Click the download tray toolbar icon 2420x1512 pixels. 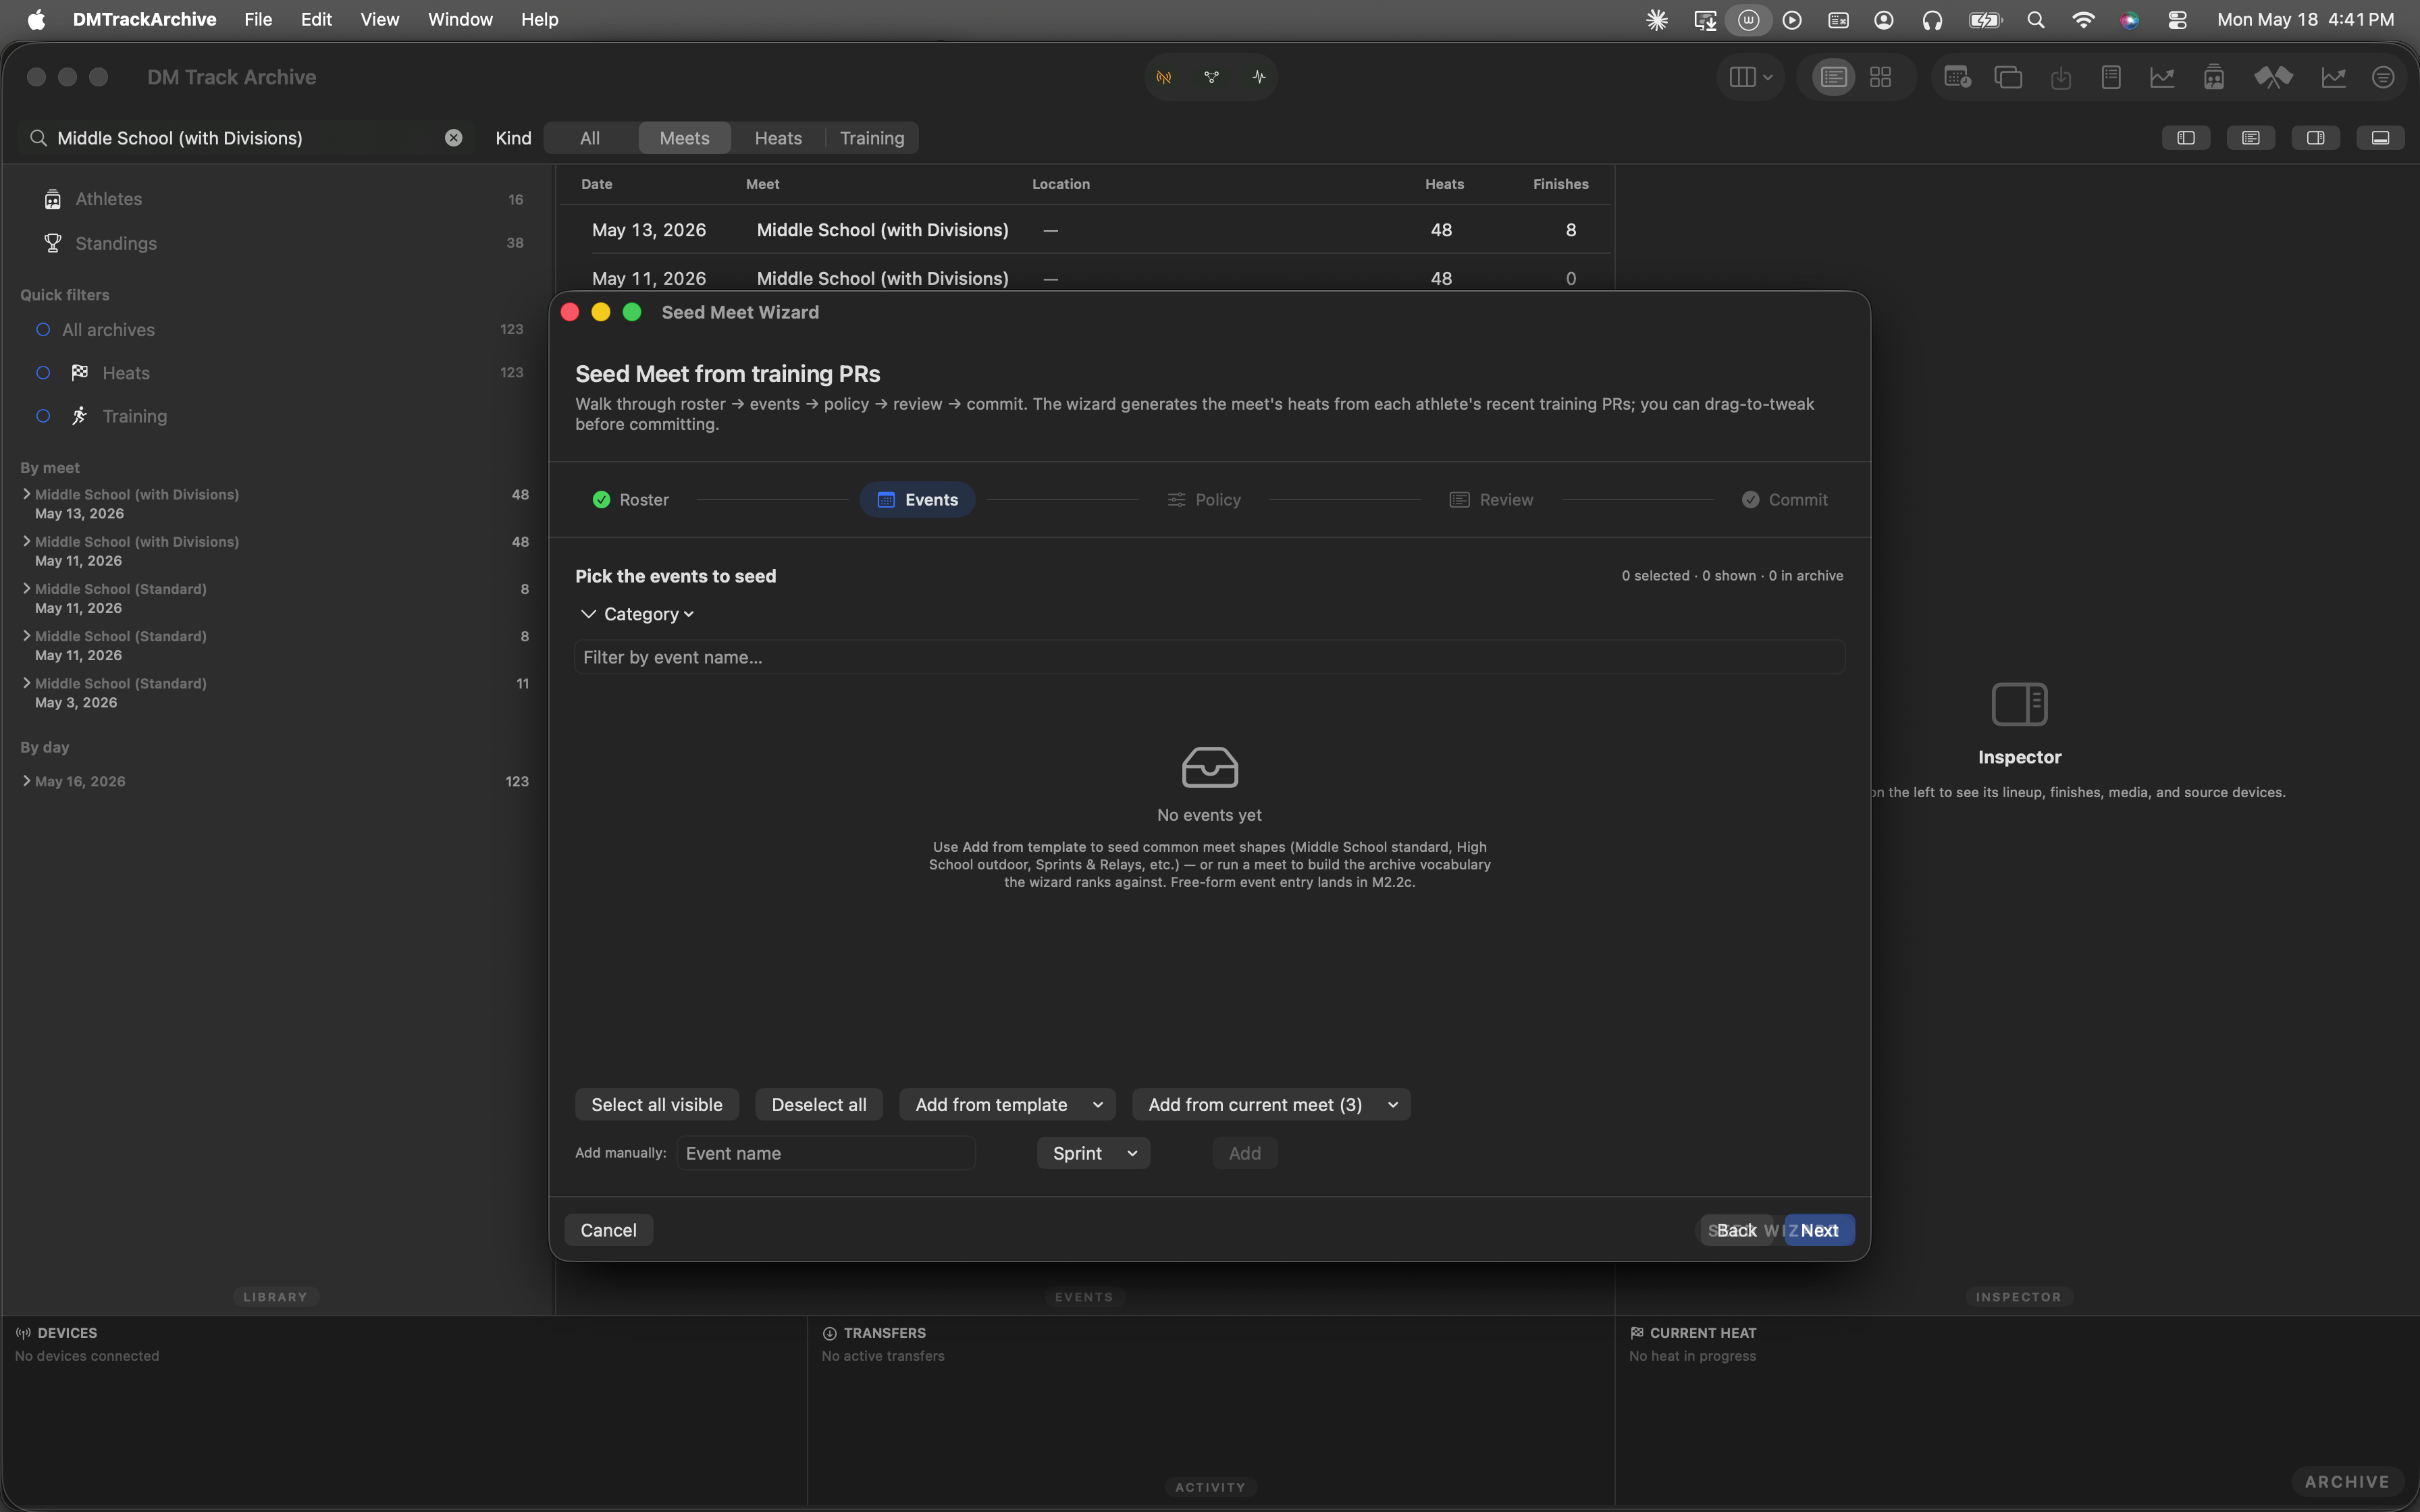(2061, 77)
